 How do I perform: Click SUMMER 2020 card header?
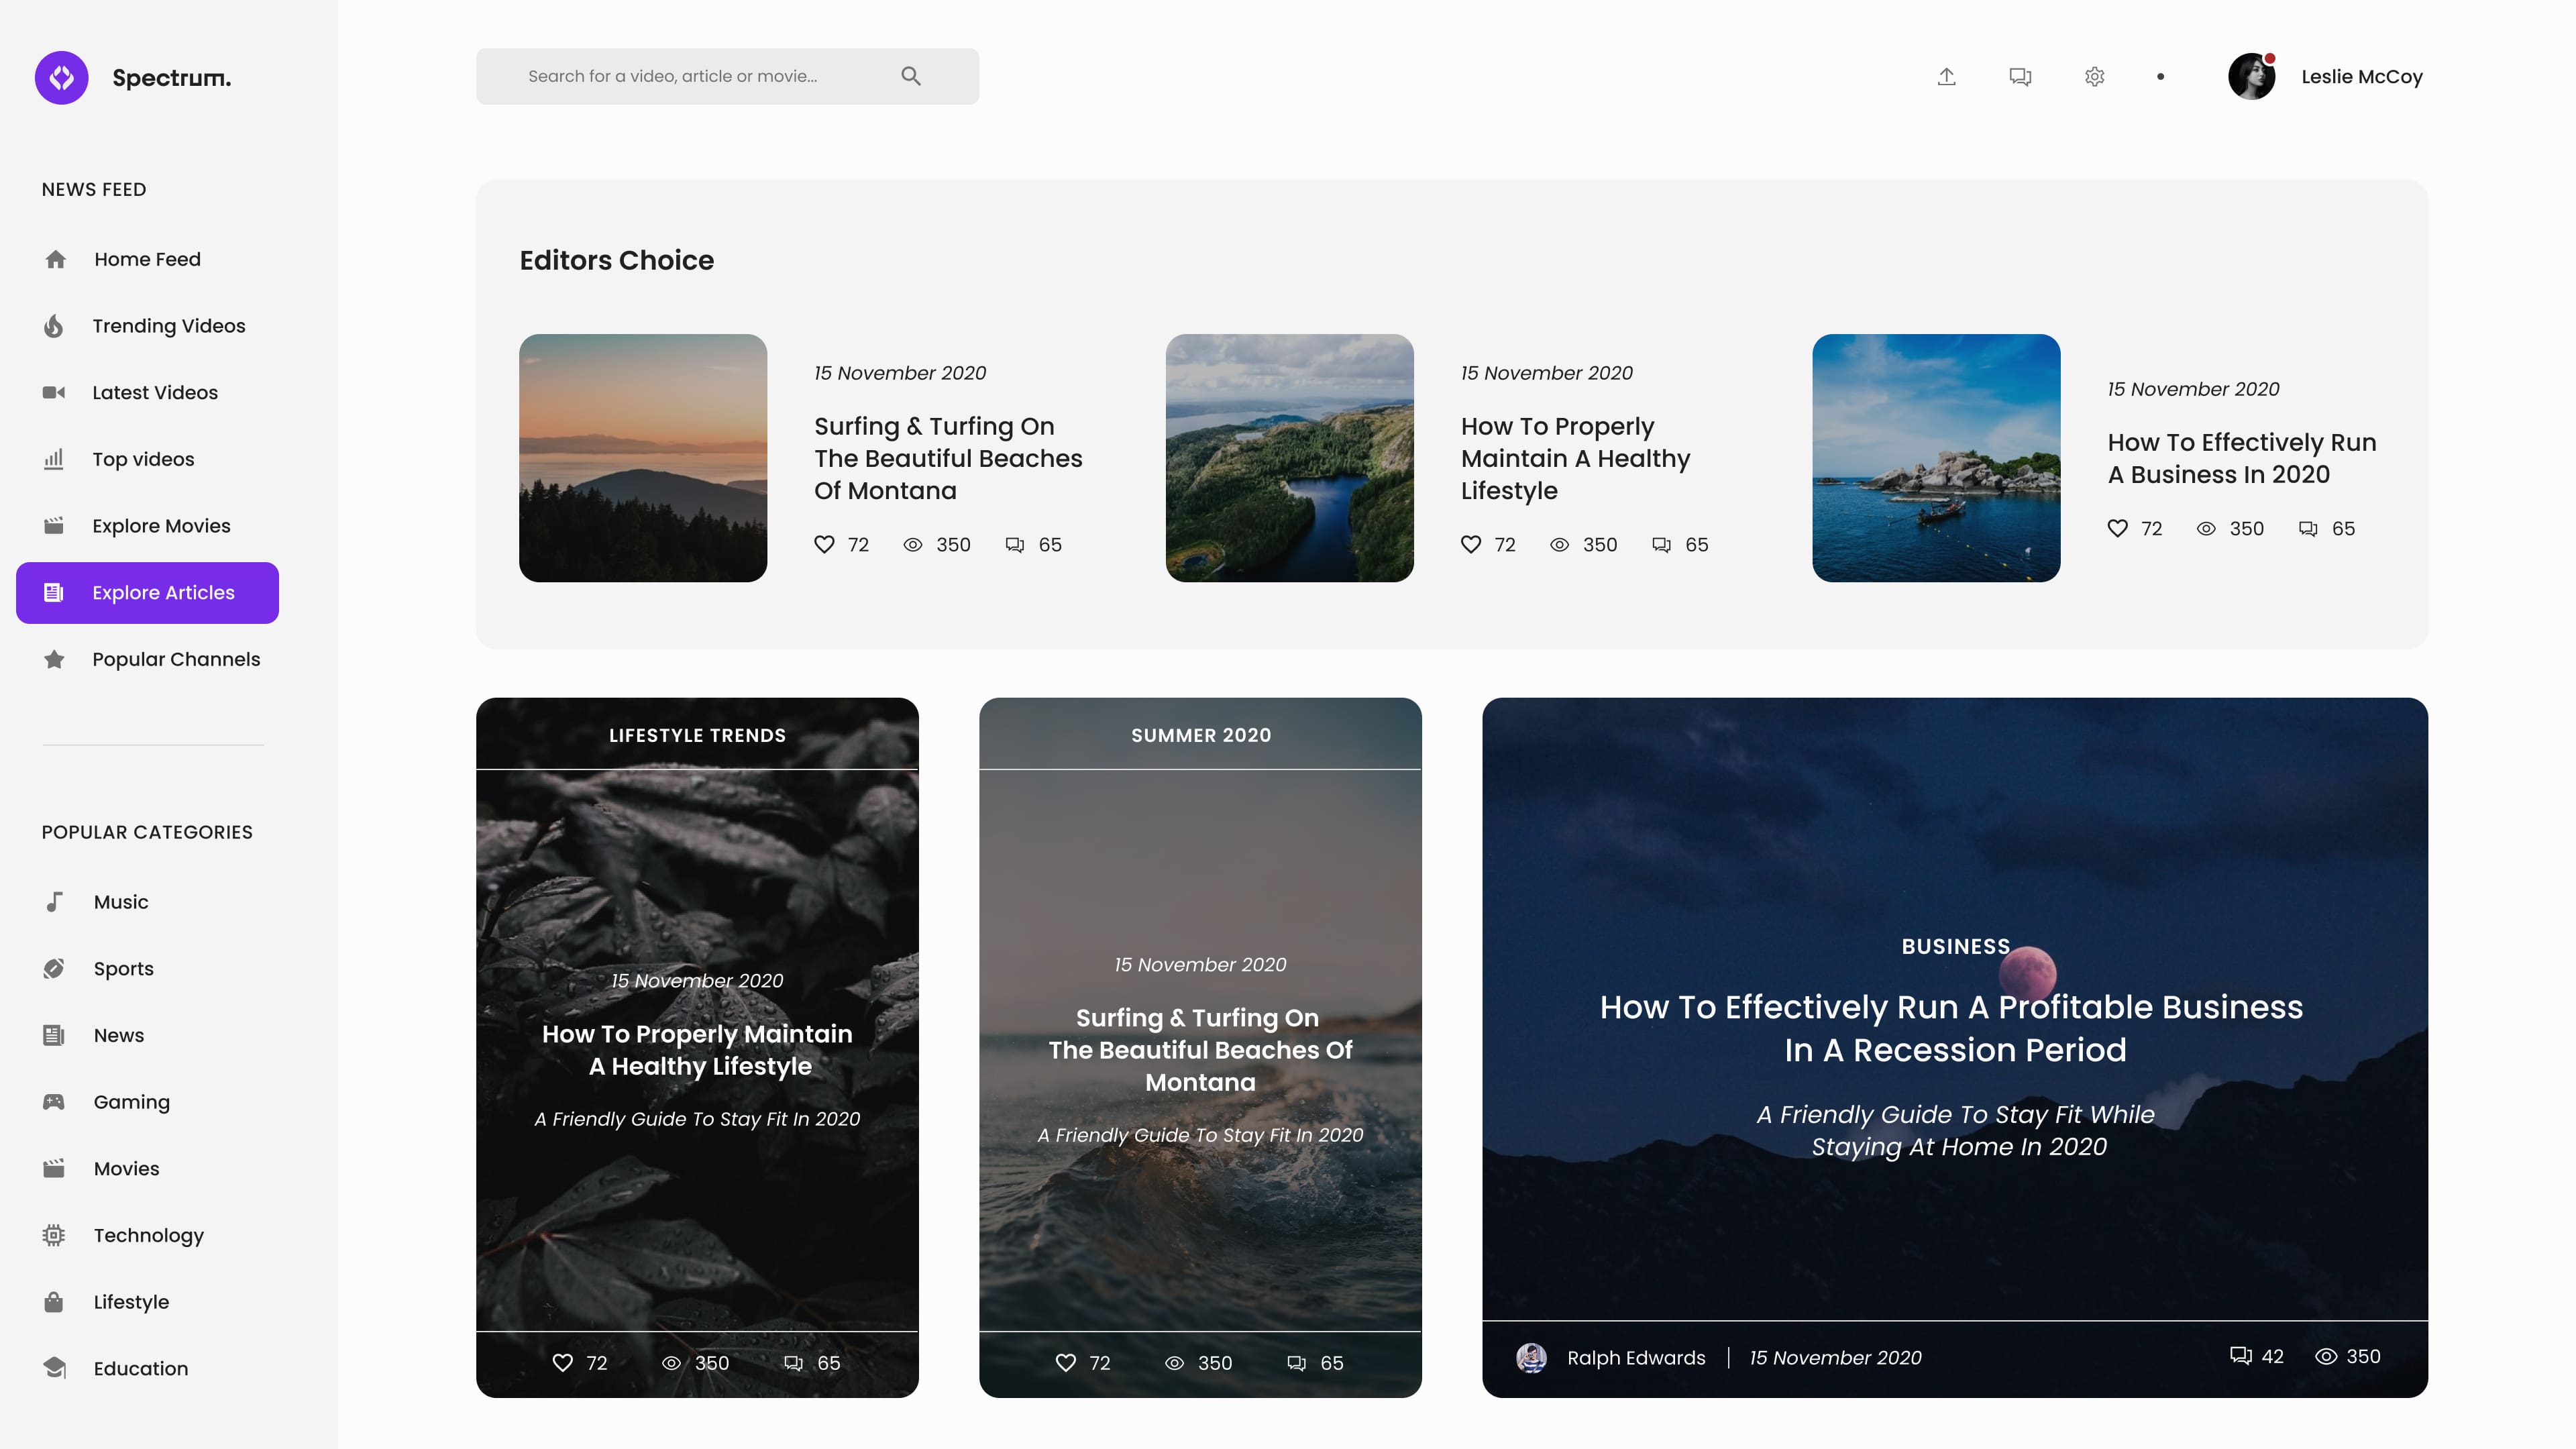pyautogui.click(x=1200, y=735)
